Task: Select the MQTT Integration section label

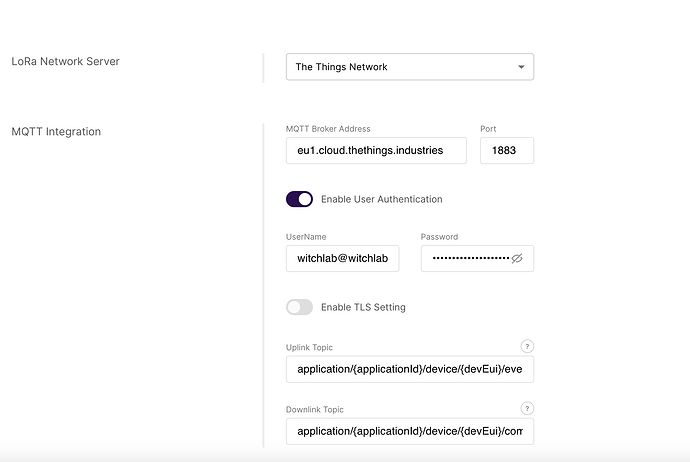Action: coord(56,131)
